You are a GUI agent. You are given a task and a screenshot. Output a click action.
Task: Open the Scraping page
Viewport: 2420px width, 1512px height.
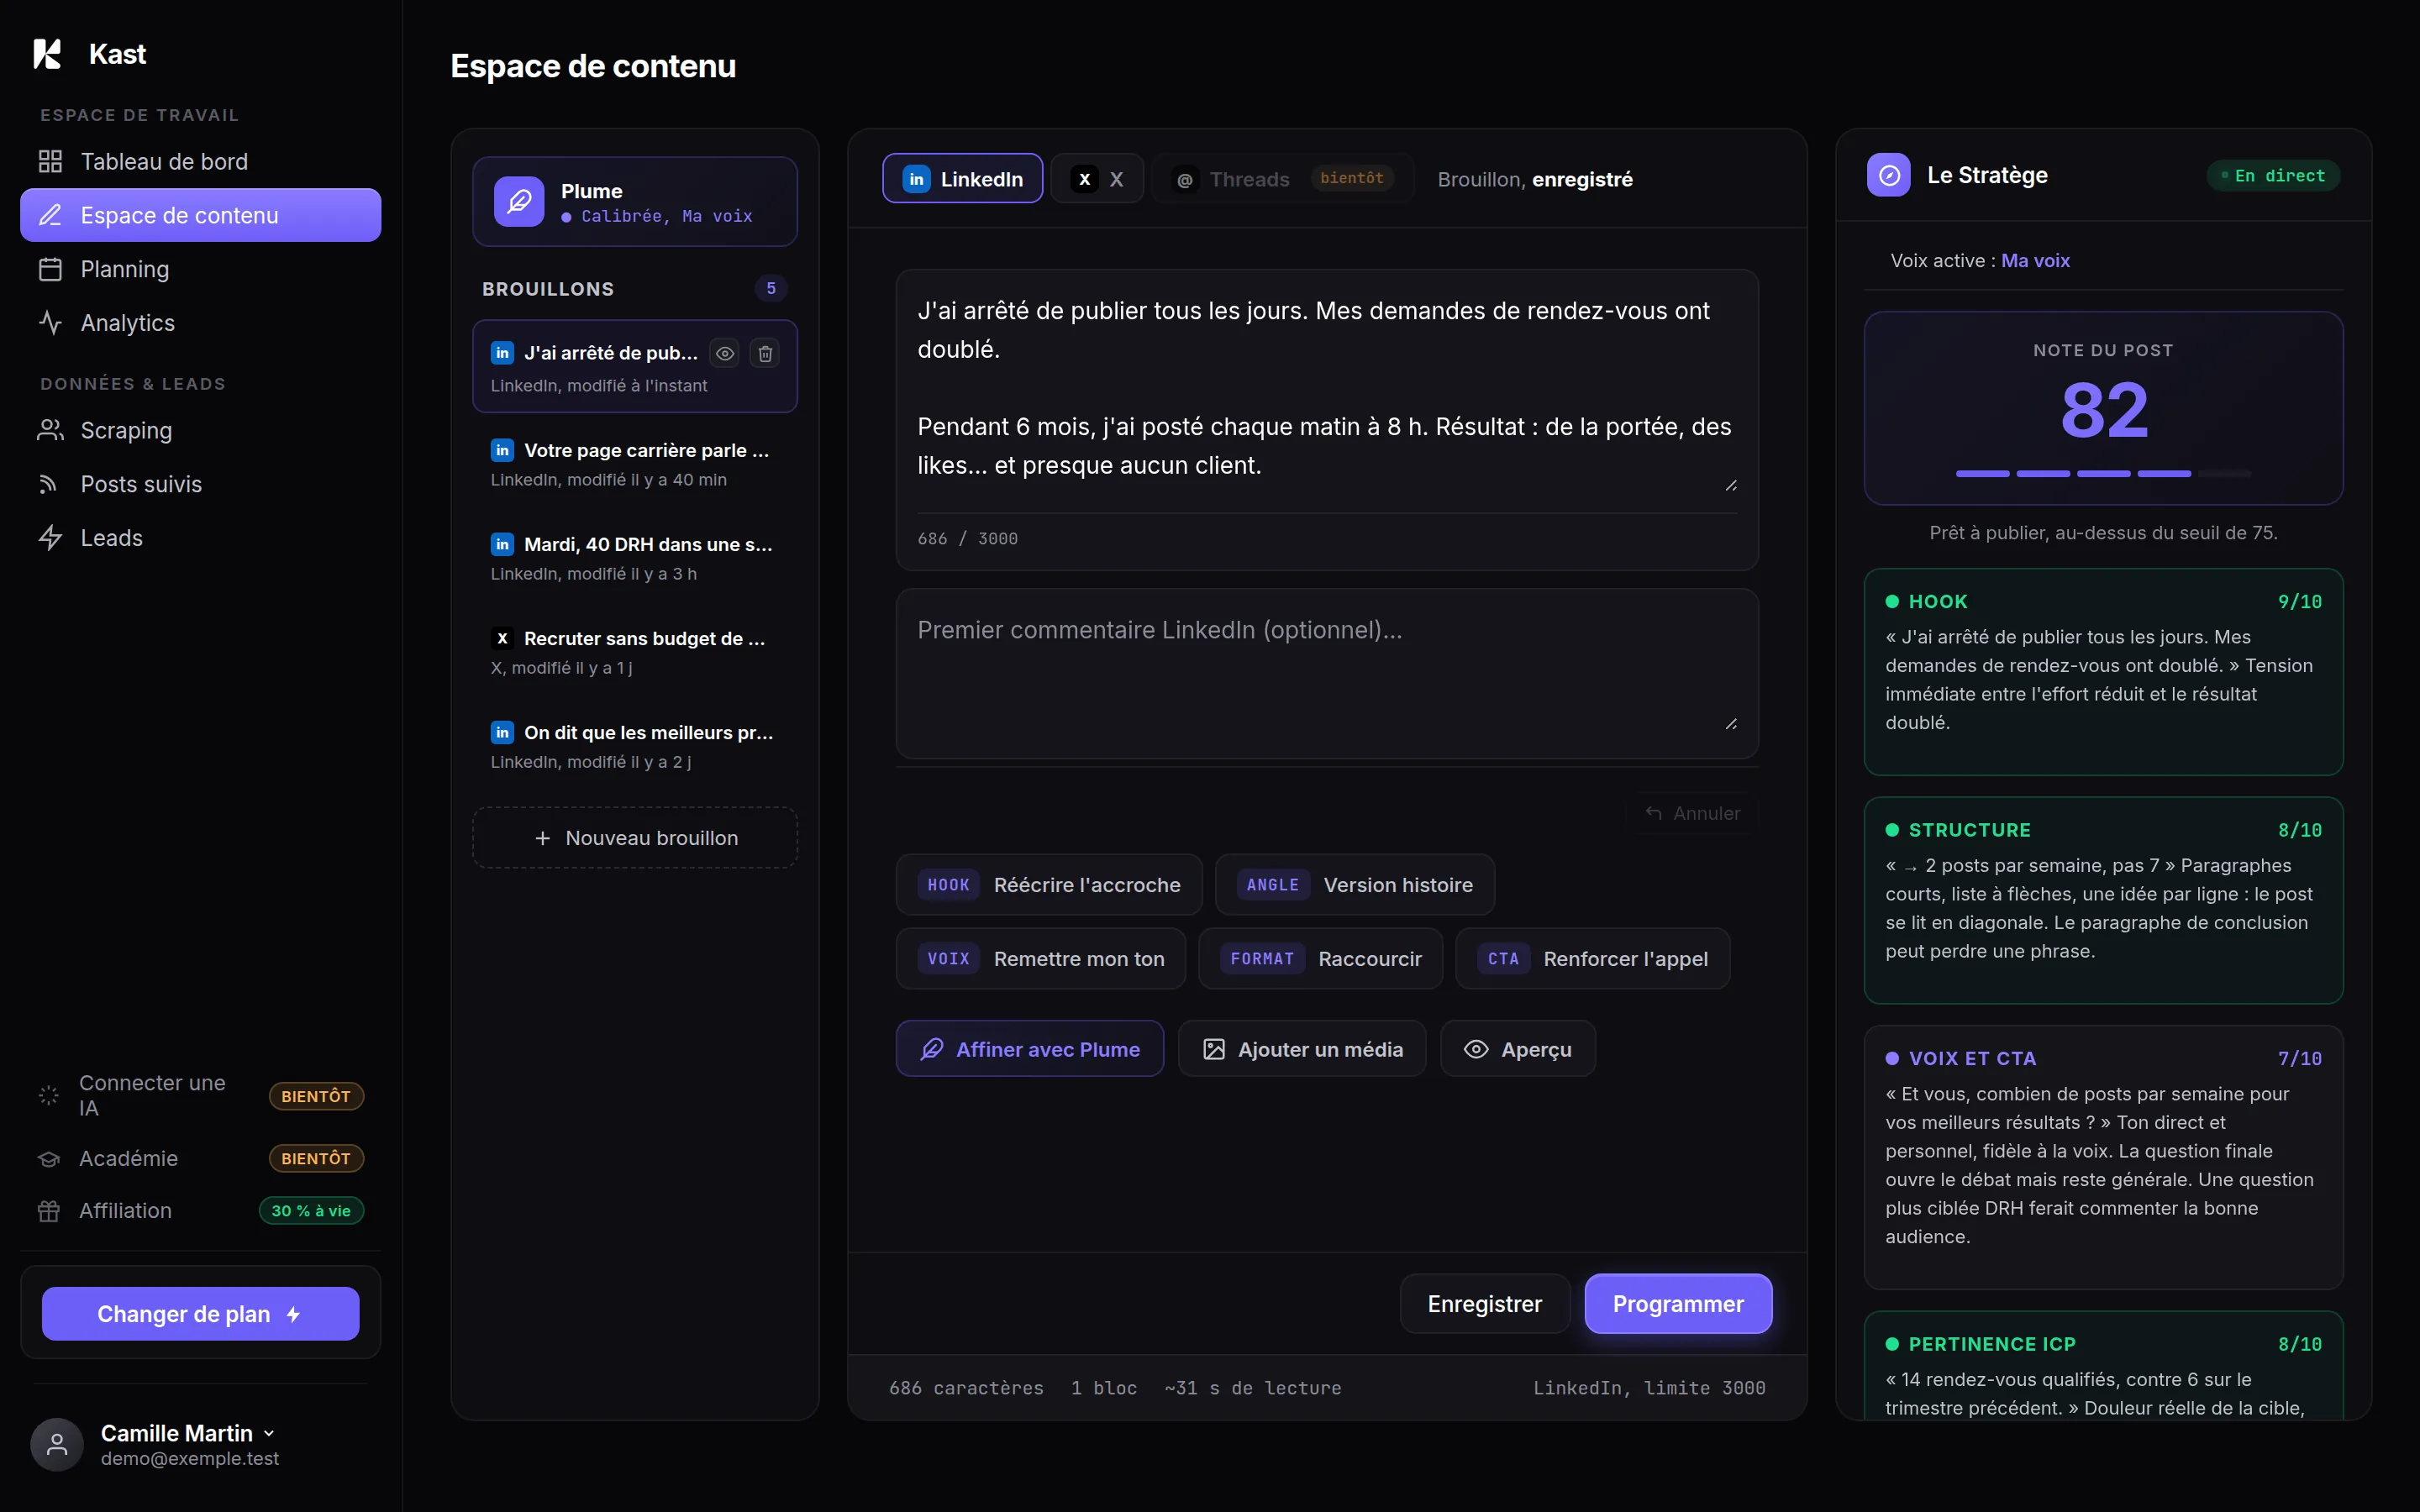pos(200,430)
